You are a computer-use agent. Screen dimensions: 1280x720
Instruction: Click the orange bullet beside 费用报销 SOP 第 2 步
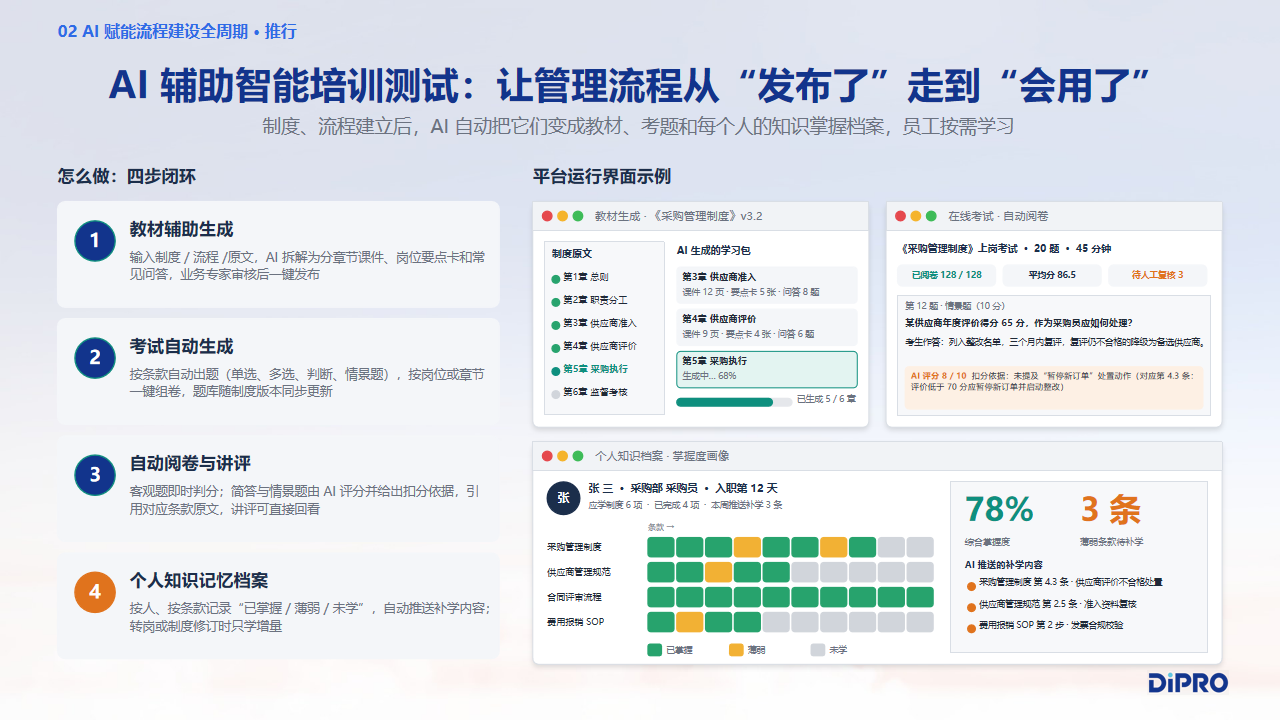(970, 628)
